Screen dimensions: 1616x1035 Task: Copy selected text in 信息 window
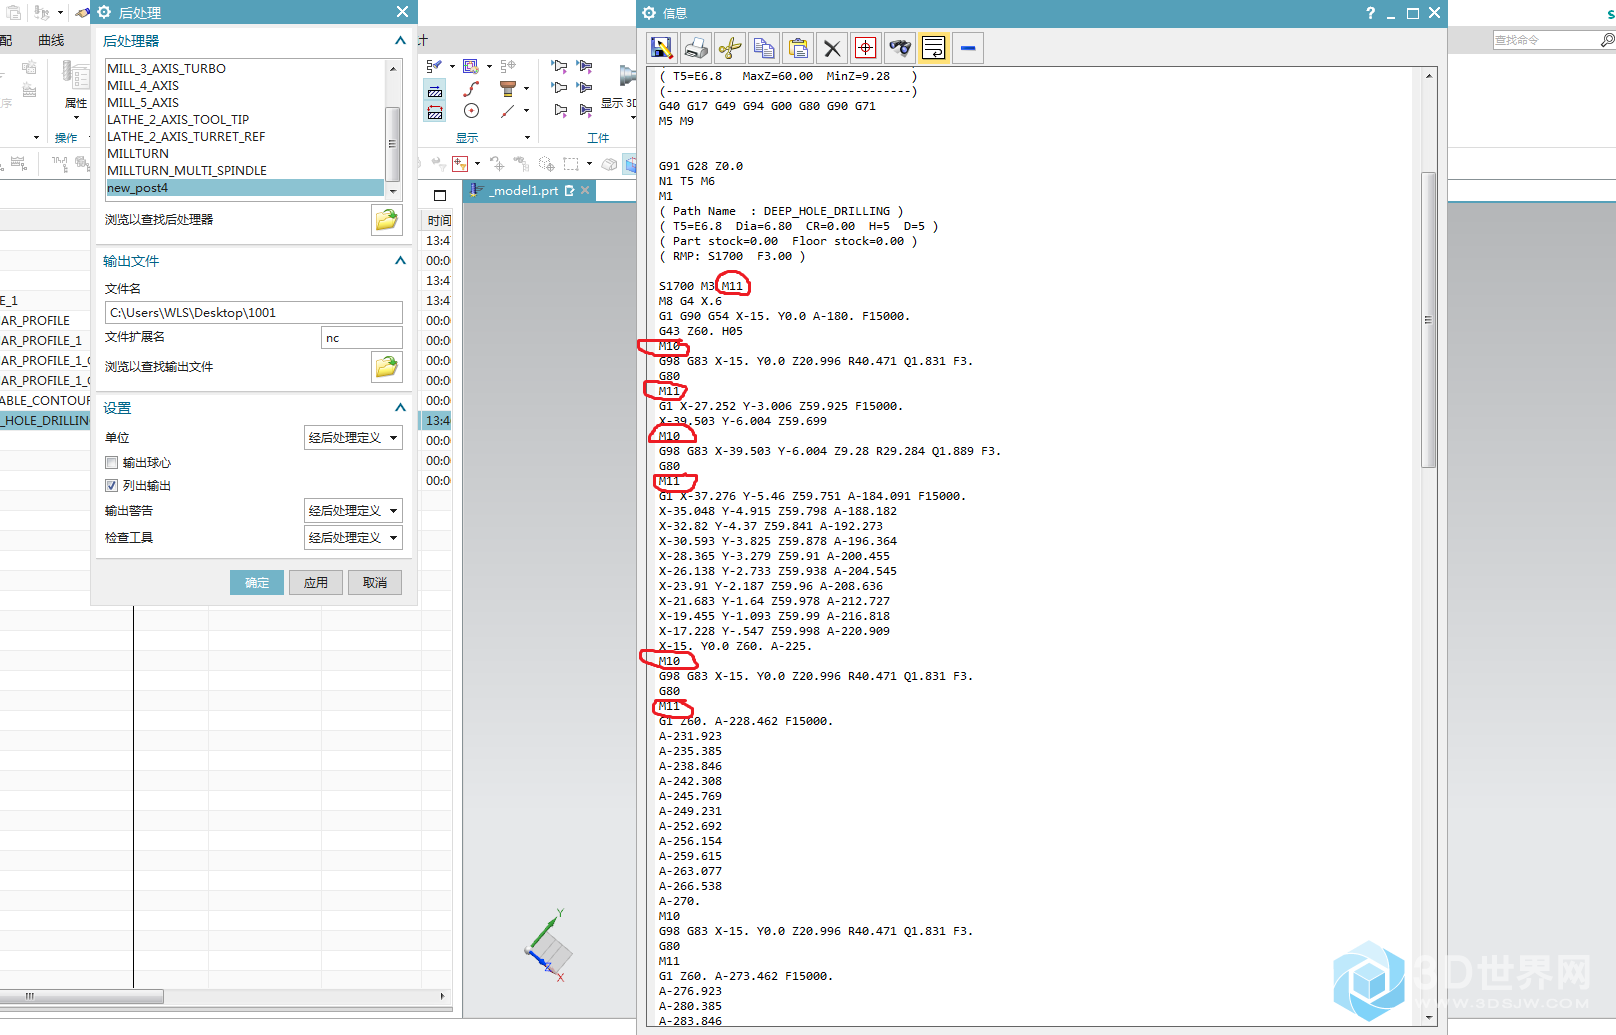point(764,48)
